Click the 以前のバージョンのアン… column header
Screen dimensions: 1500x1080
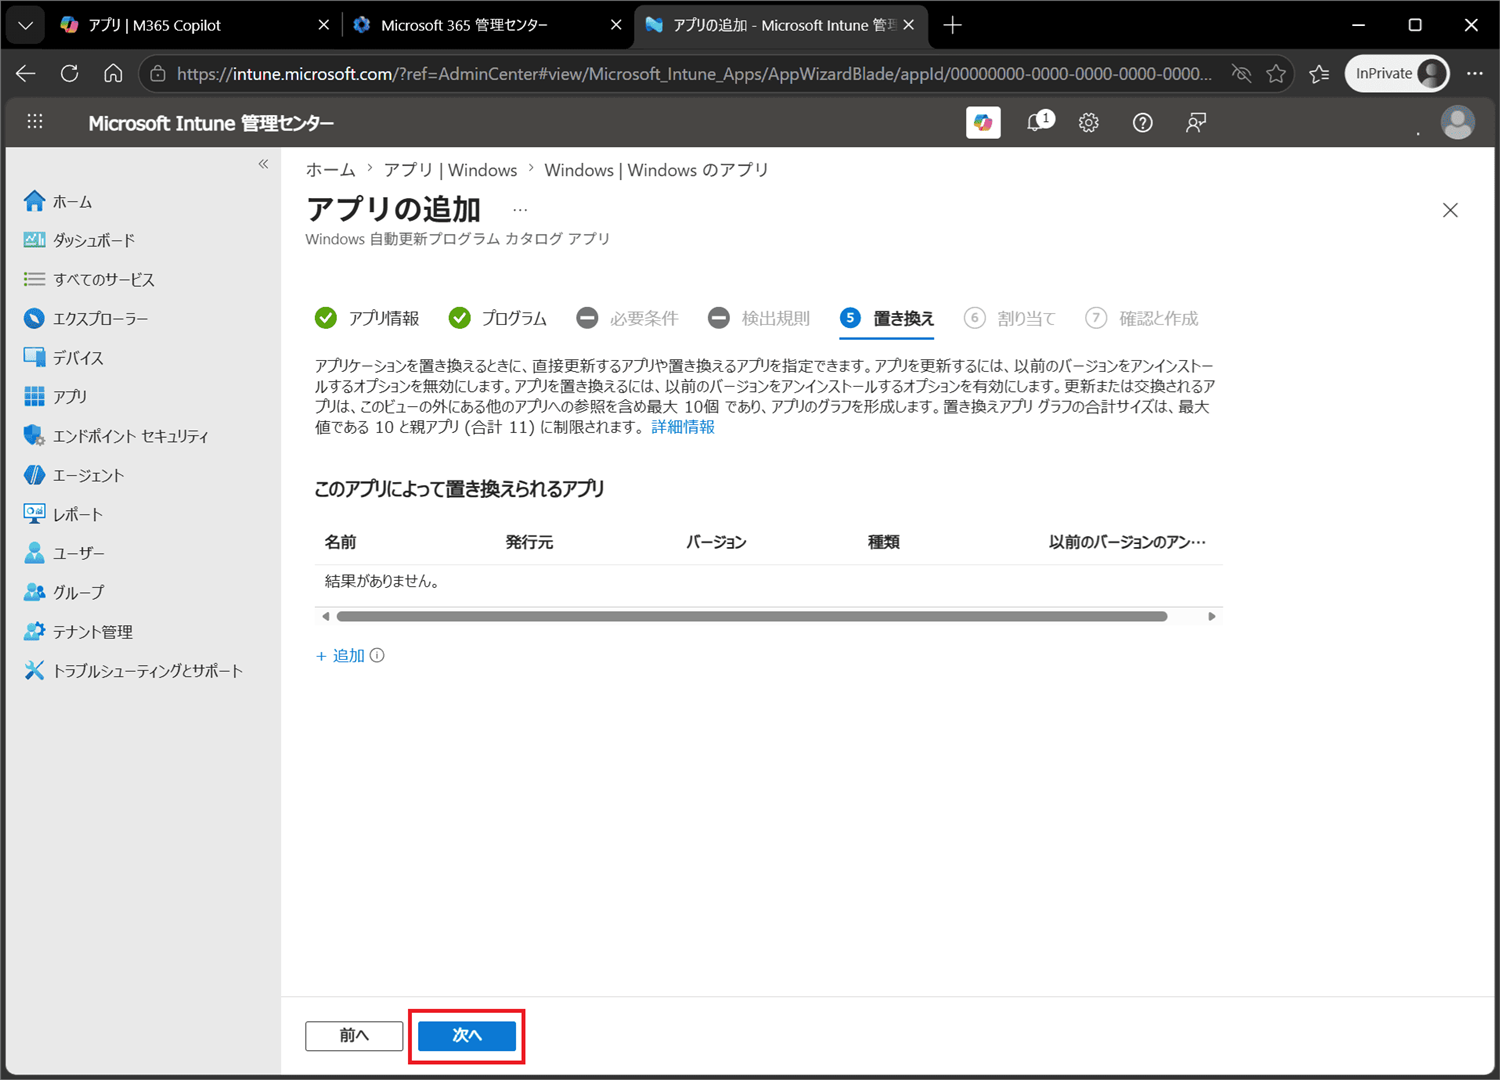click(x=1127, y=542)
